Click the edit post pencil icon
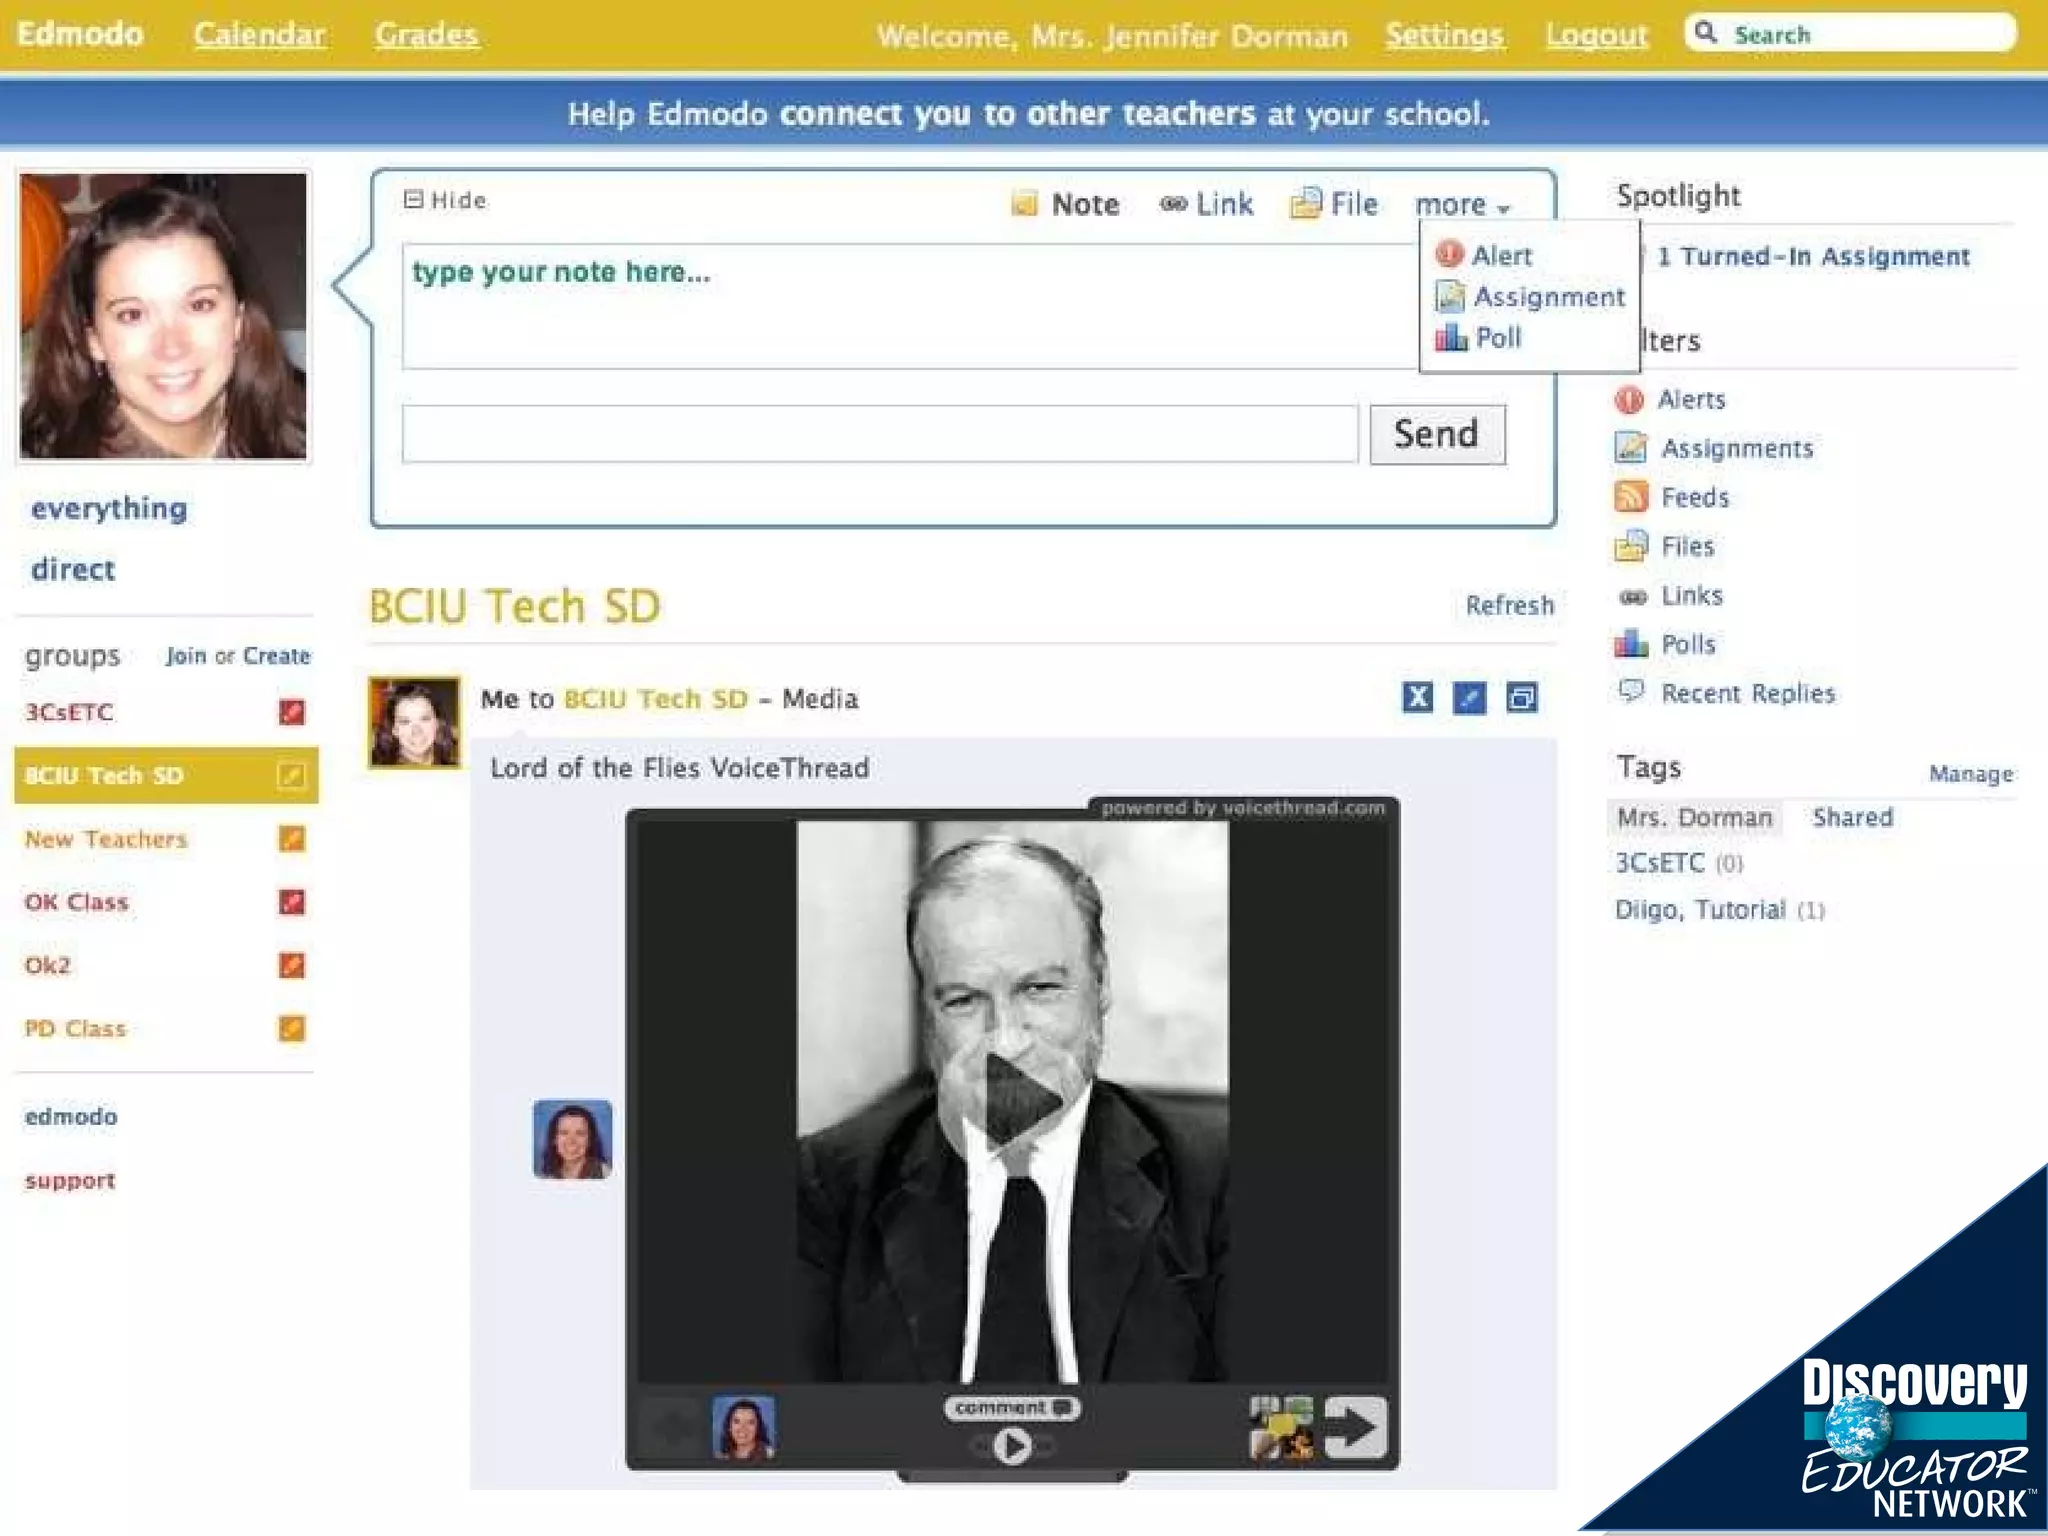The height and width of the screenshot is (1536, 2048). click(x=1469, y=697)
